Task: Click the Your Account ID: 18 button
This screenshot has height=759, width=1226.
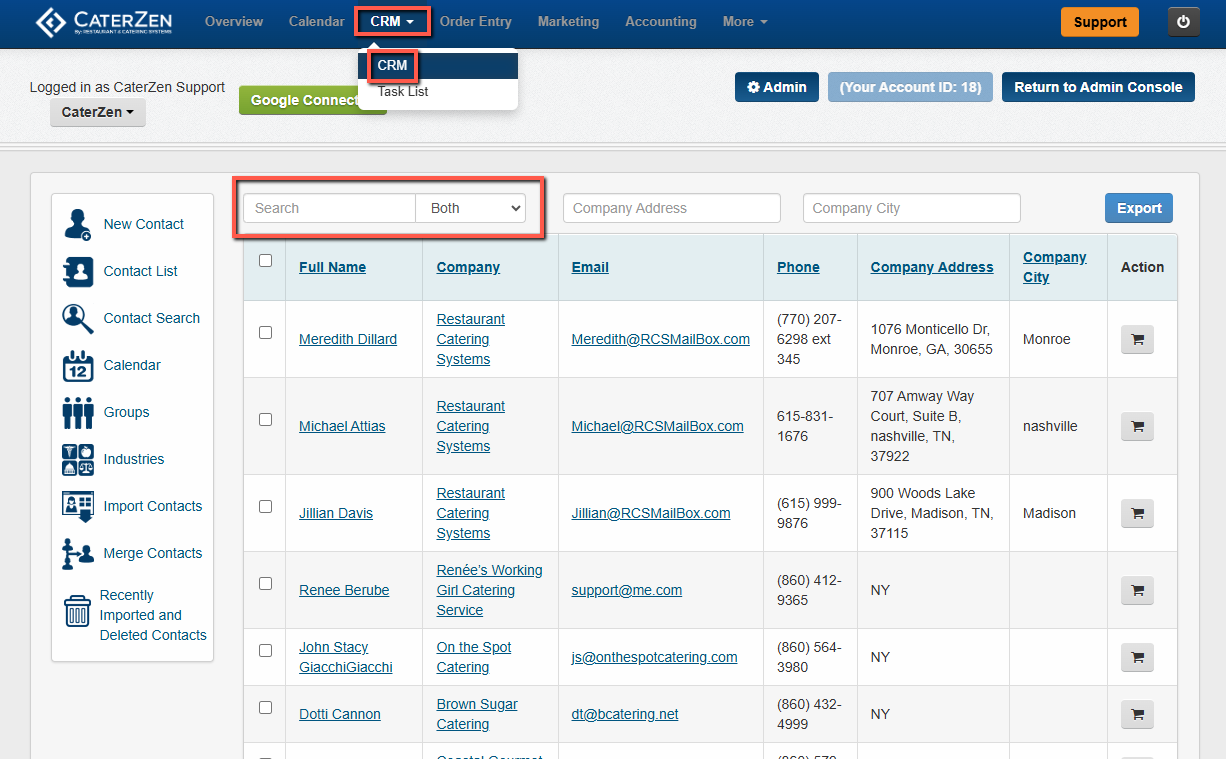Action: tap(910, 87)
